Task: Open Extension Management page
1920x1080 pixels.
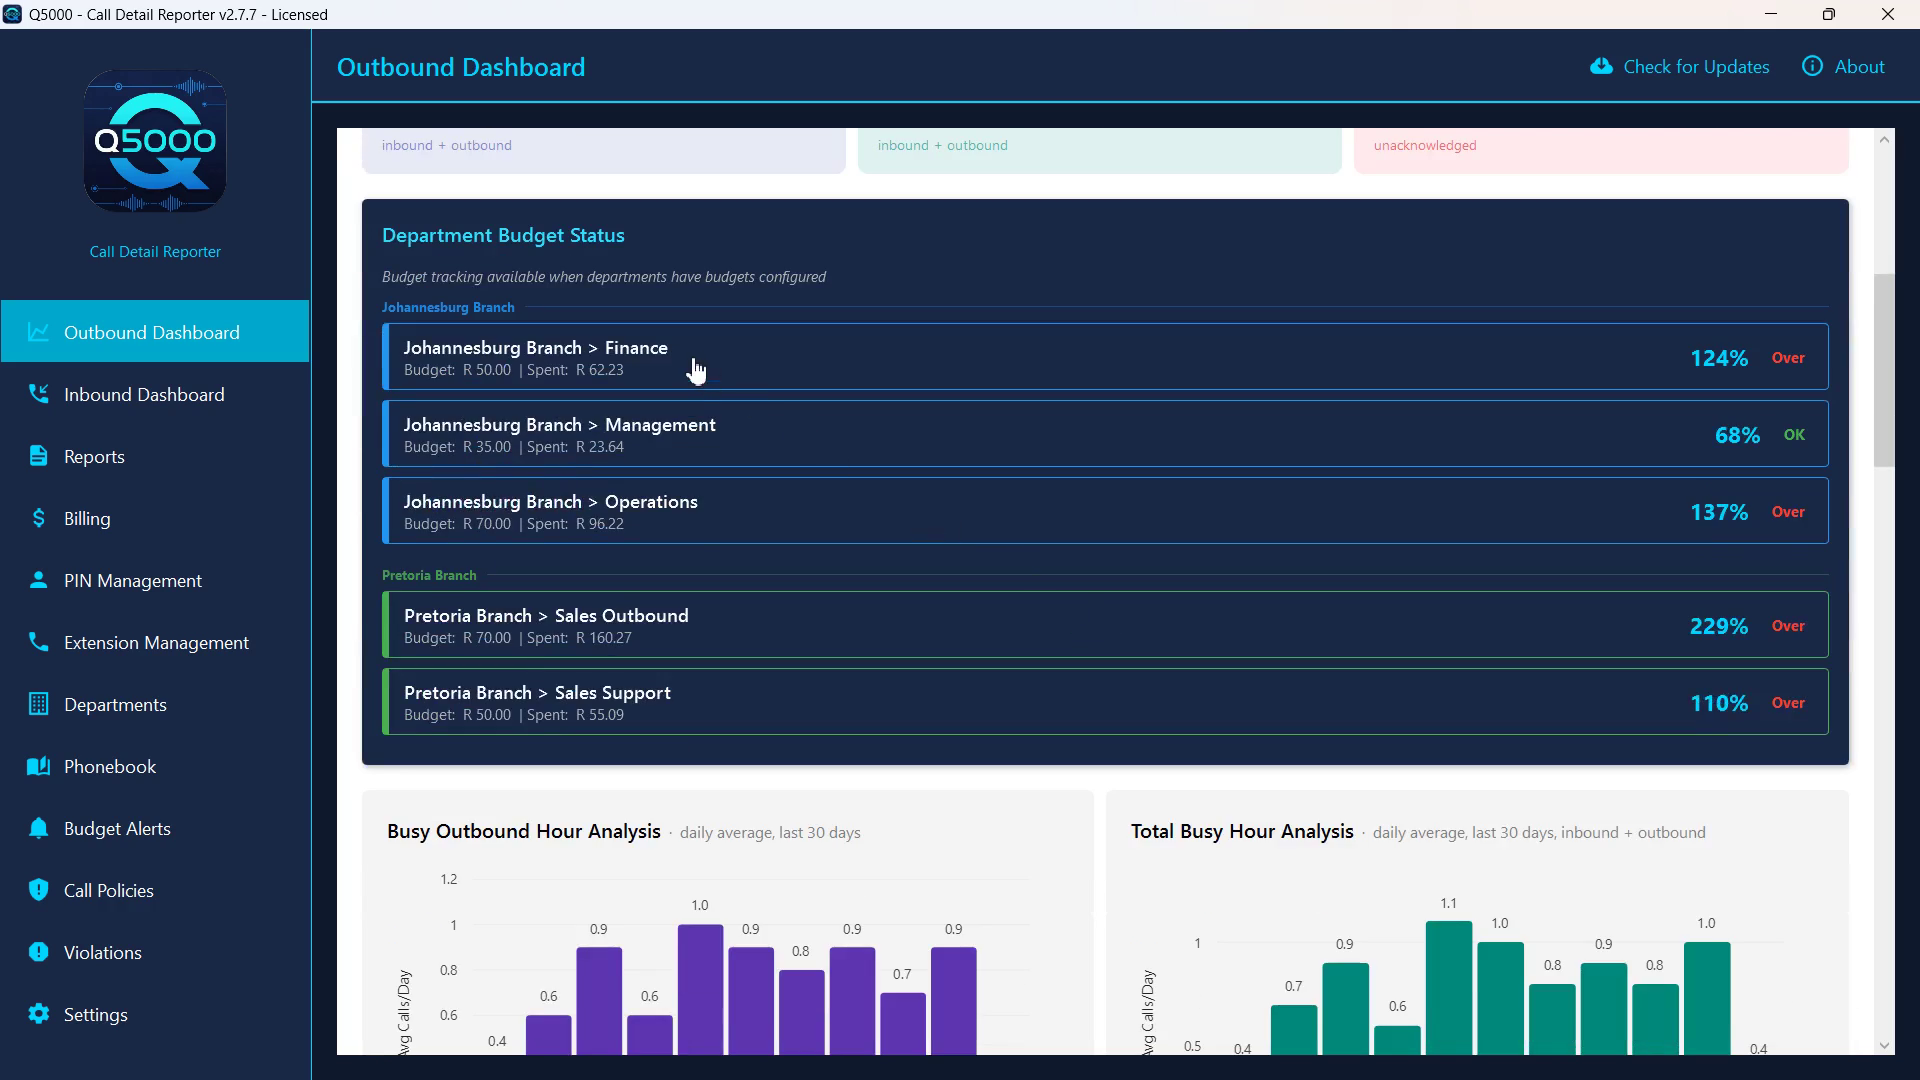Action: coord(155,642)
